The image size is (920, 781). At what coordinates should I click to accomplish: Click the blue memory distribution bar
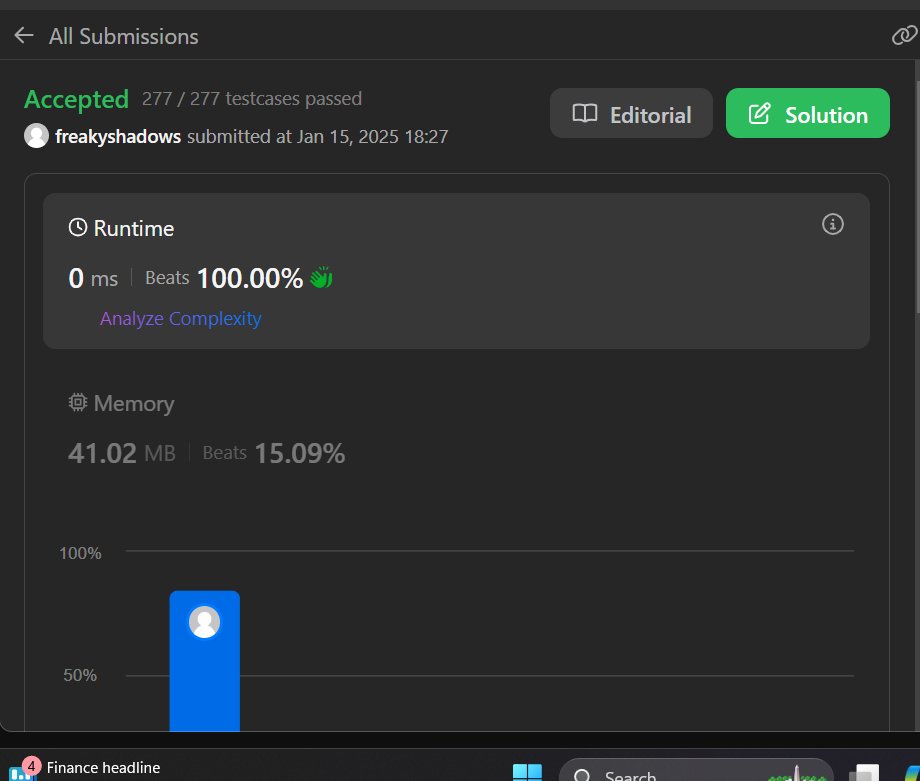click(x=205, y=661)
